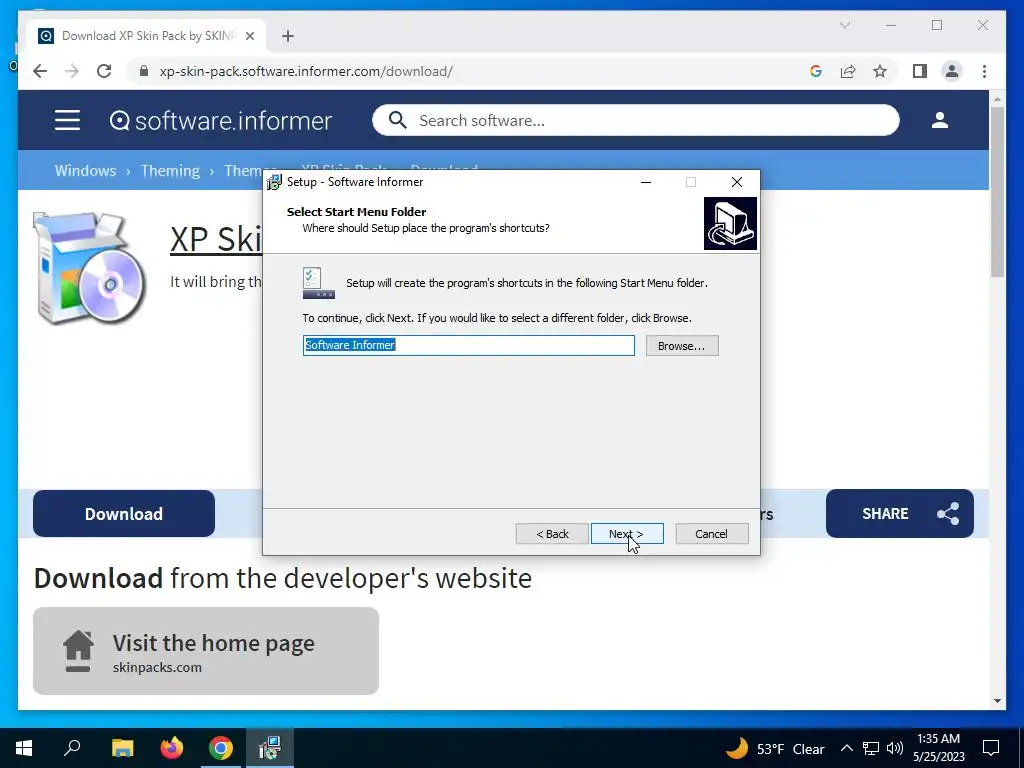Open the volume tray icon
1024x768 pixels.
click(895, 748)
